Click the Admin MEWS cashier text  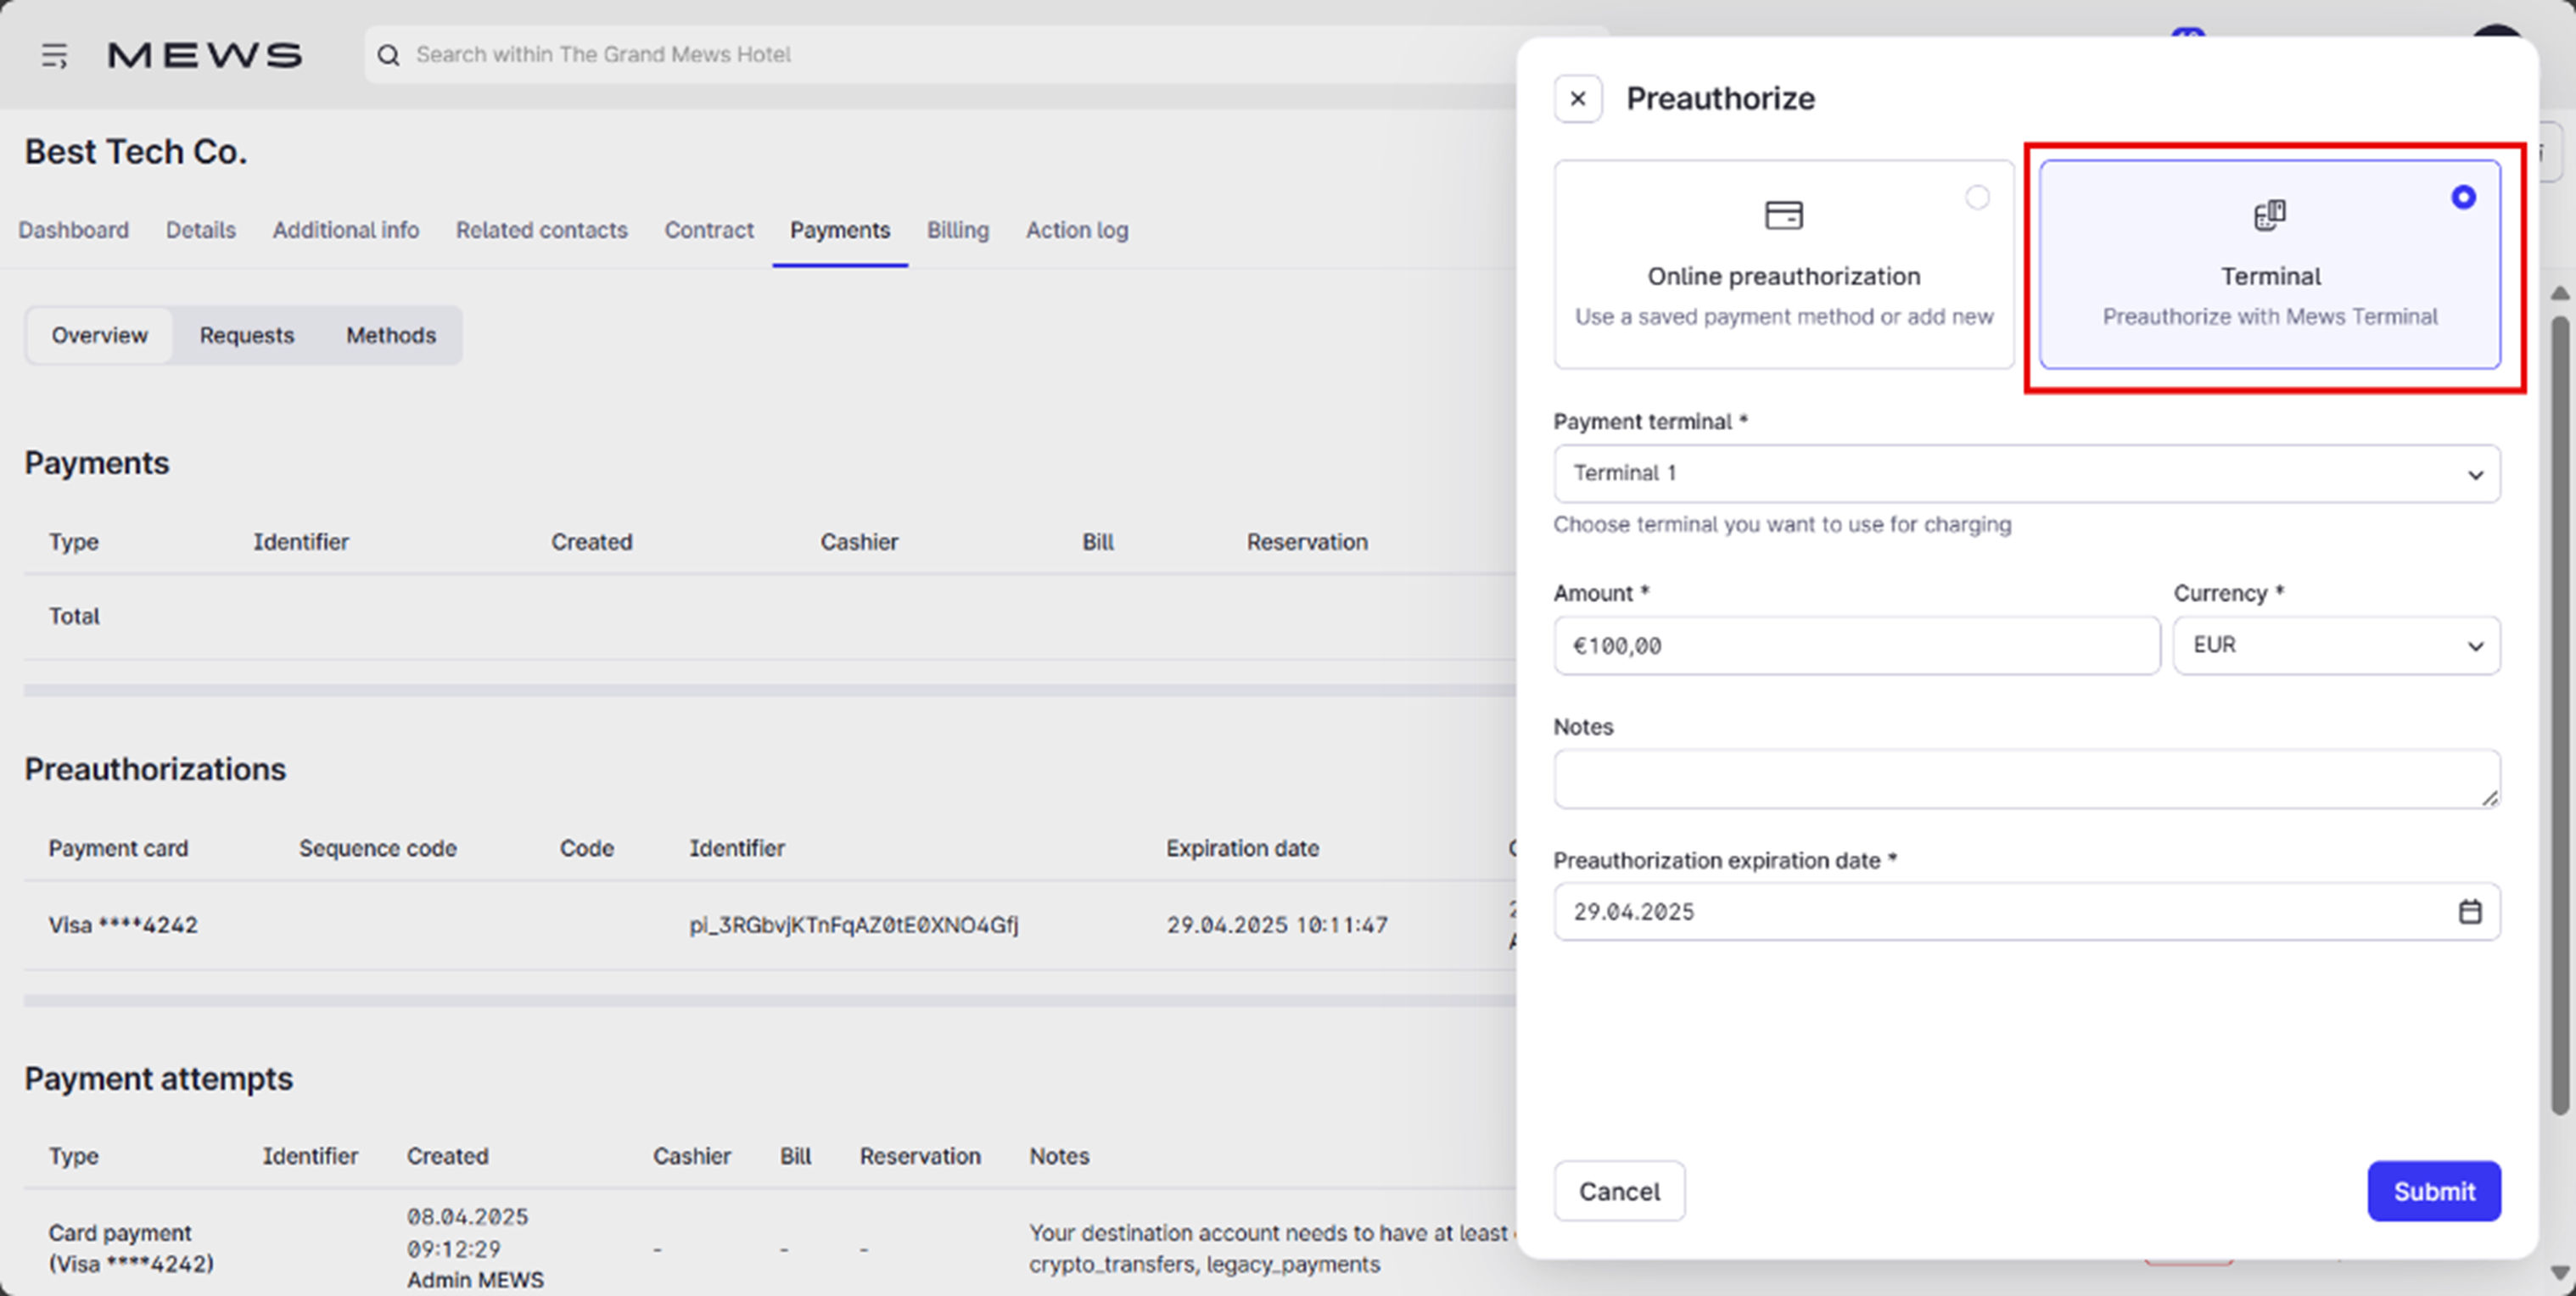pyautogui.click(x=475, y=1280)
